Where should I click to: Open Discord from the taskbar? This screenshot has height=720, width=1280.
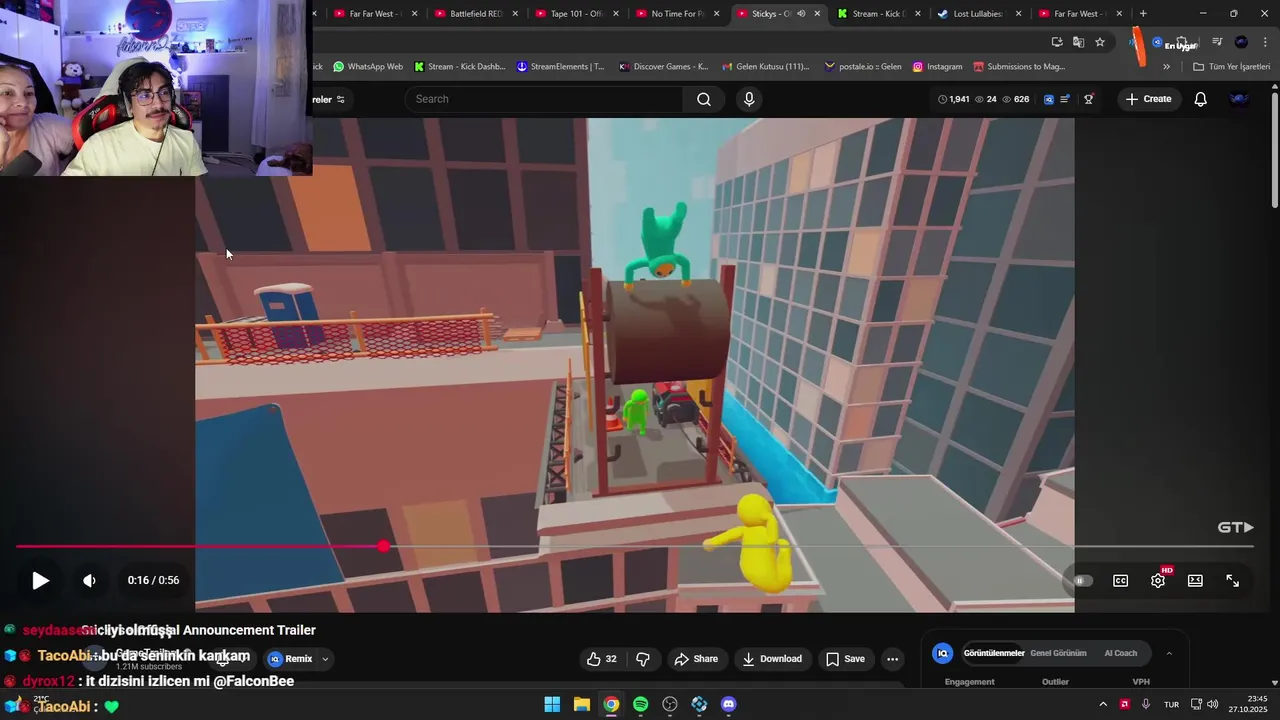[729, 704]
